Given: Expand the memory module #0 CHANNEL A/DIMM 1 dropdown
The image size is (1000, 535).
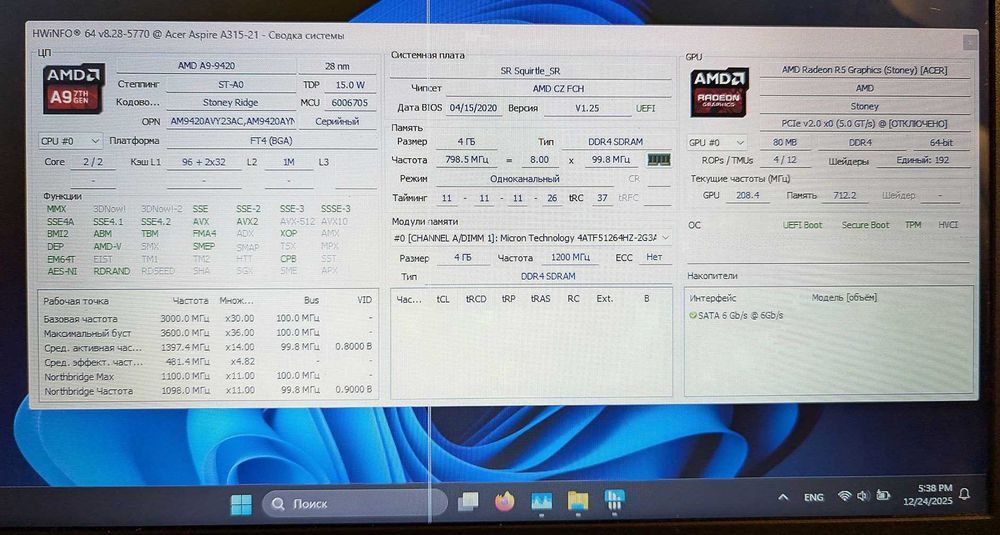Looking at the screenshot, I should click(x=531, y=238).
